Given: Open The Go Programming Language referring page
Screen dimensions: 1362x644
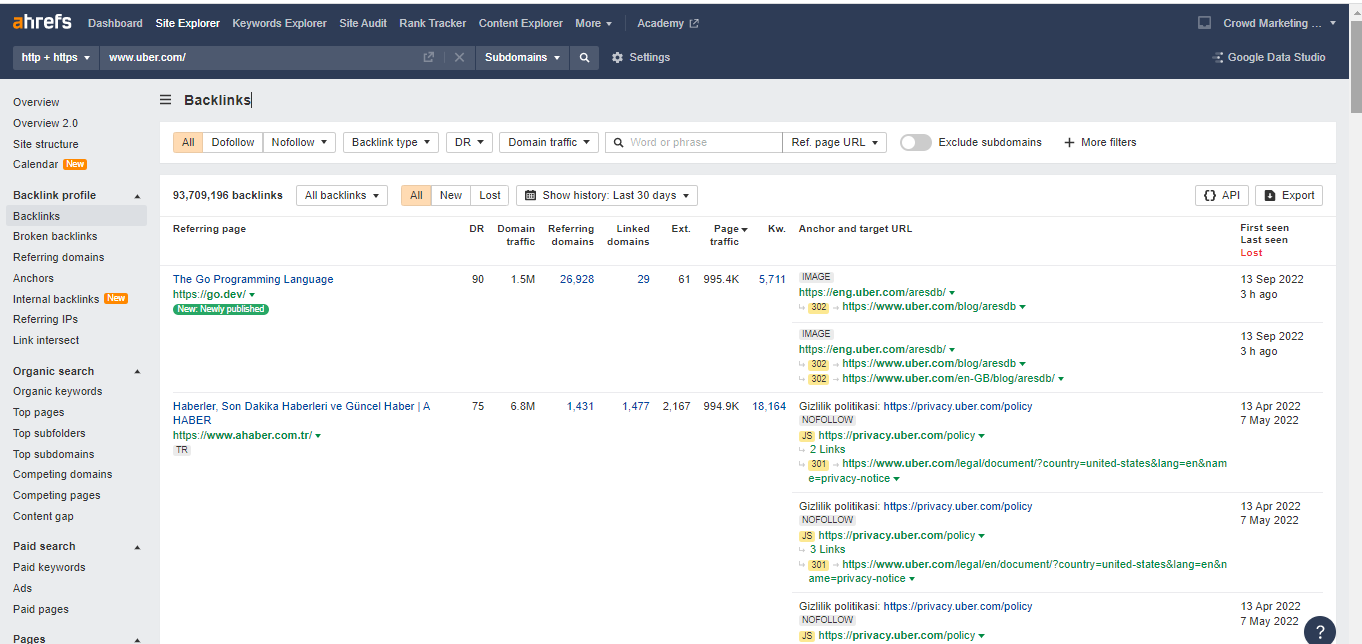Looking at the screenshot, I should (x=253, y=279).
